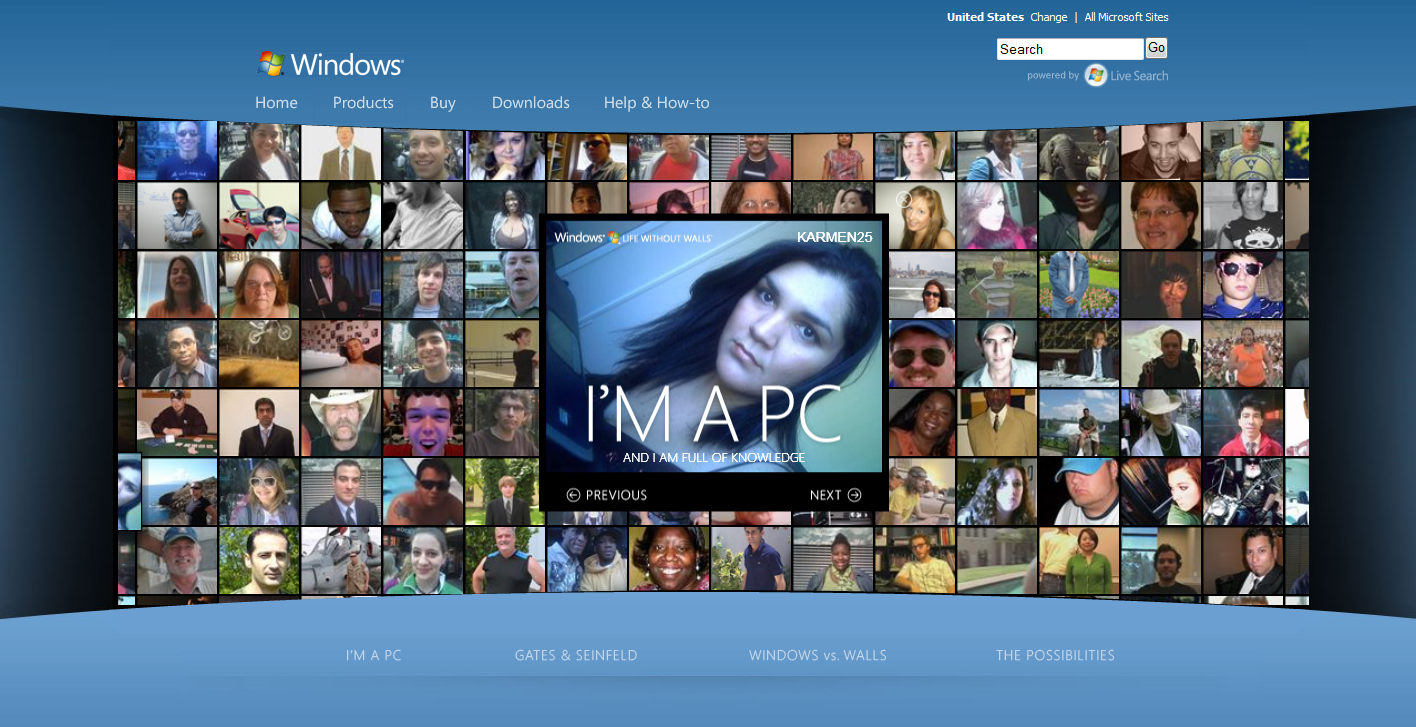The image size is (1416, 727).
Task: Select the I'M A PC tab
Action: (x=372, y=655)
